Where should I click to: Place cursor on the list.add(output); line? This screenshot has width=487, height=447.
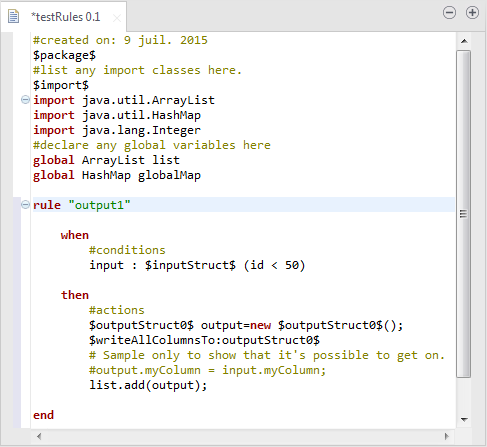(x=148, y=385)
